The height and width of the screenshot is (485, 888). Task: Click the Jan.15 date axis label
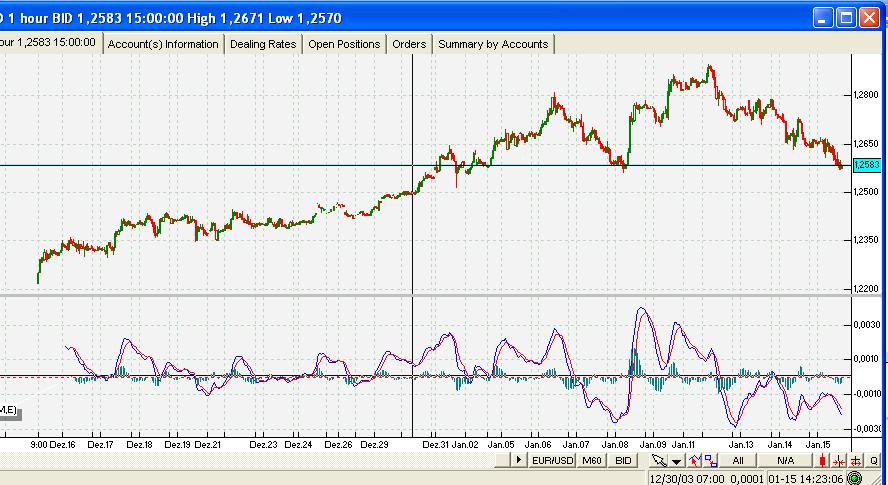coord(818,445)
